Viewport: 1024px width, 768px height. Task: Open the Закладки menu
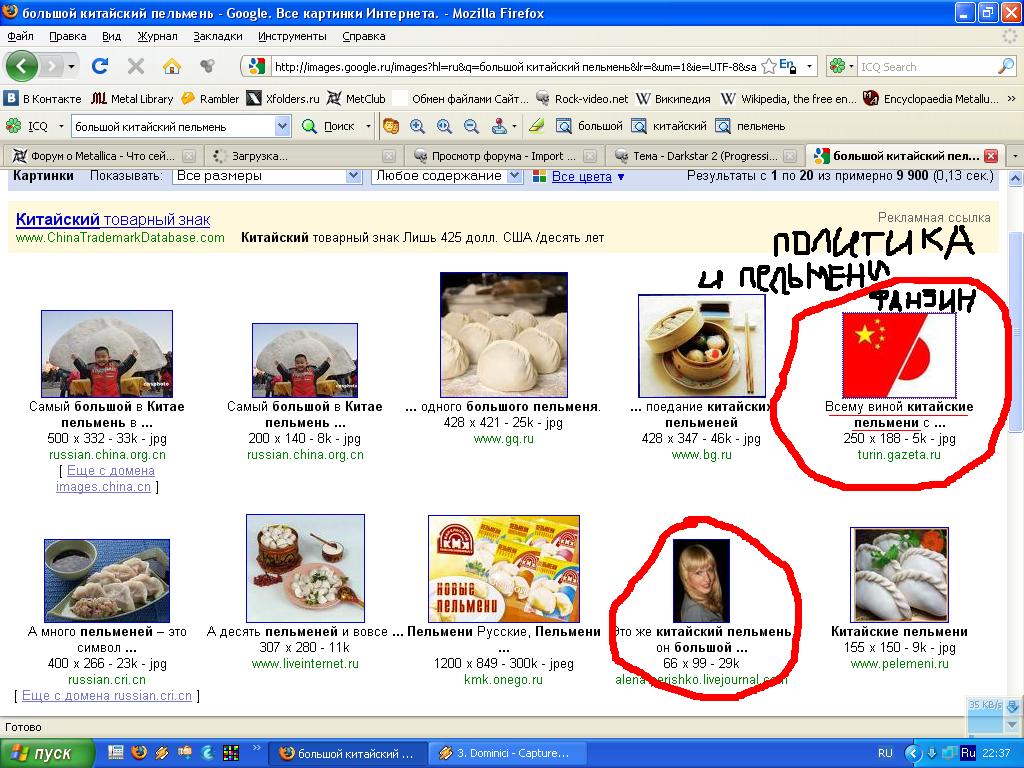pos(217,36)
